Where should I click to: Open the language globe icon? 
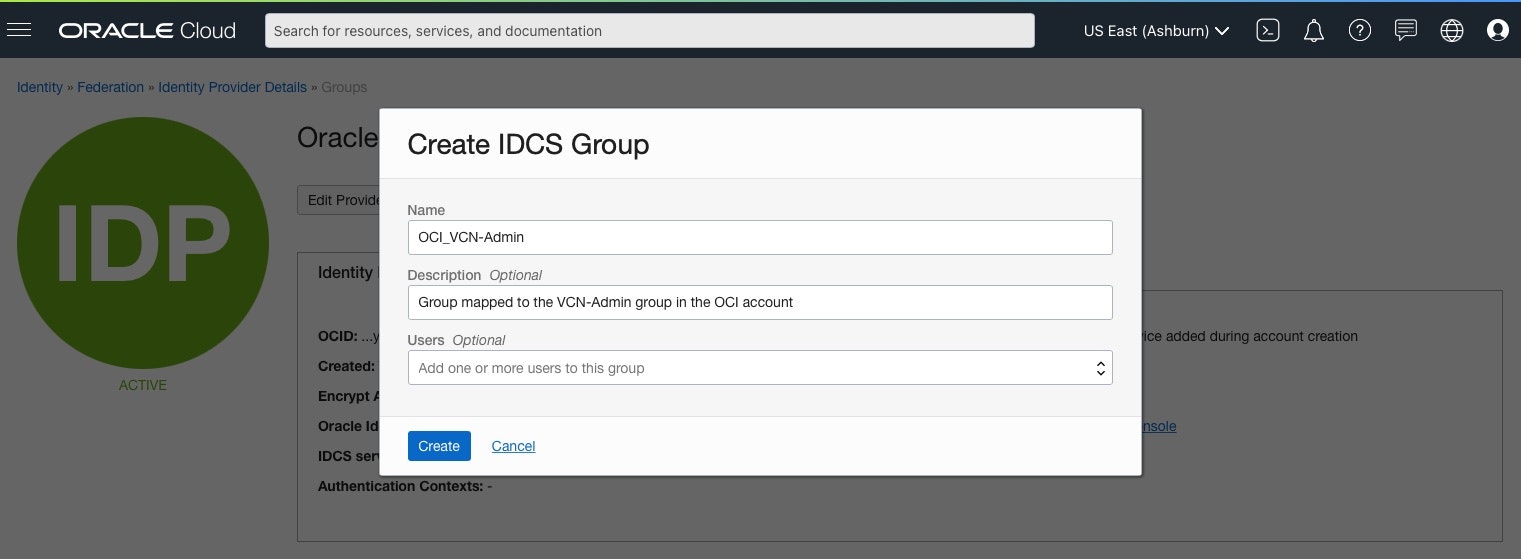click(x=1452, y=30)
